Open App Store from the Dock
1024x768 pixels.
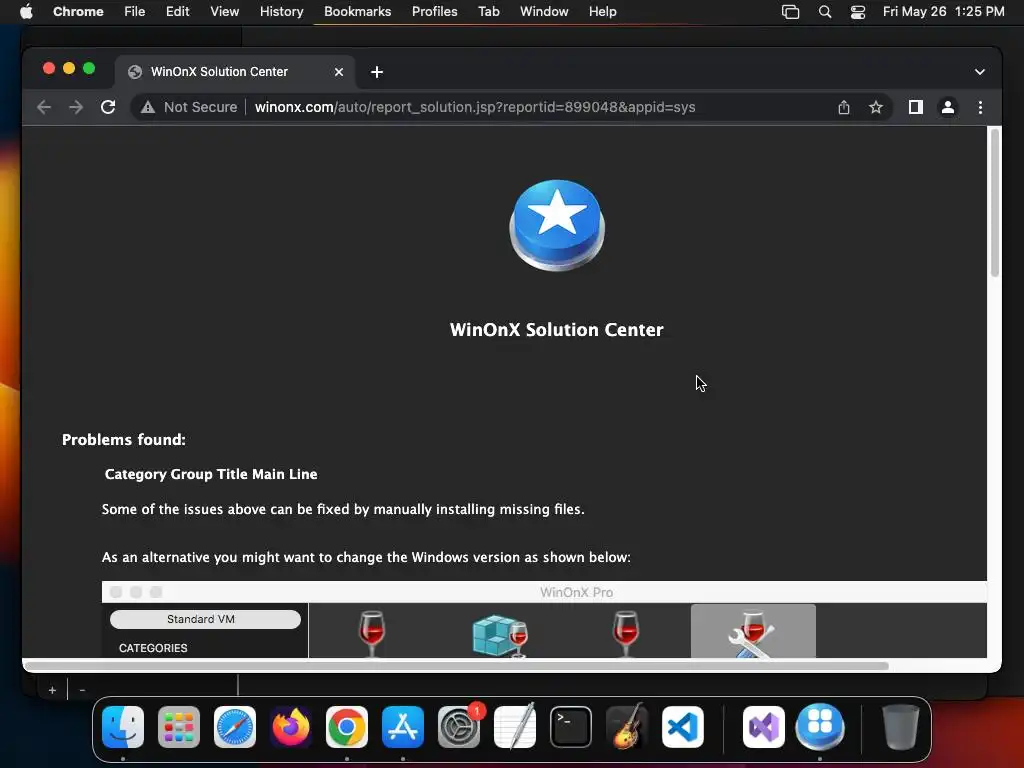coord(403,727)
